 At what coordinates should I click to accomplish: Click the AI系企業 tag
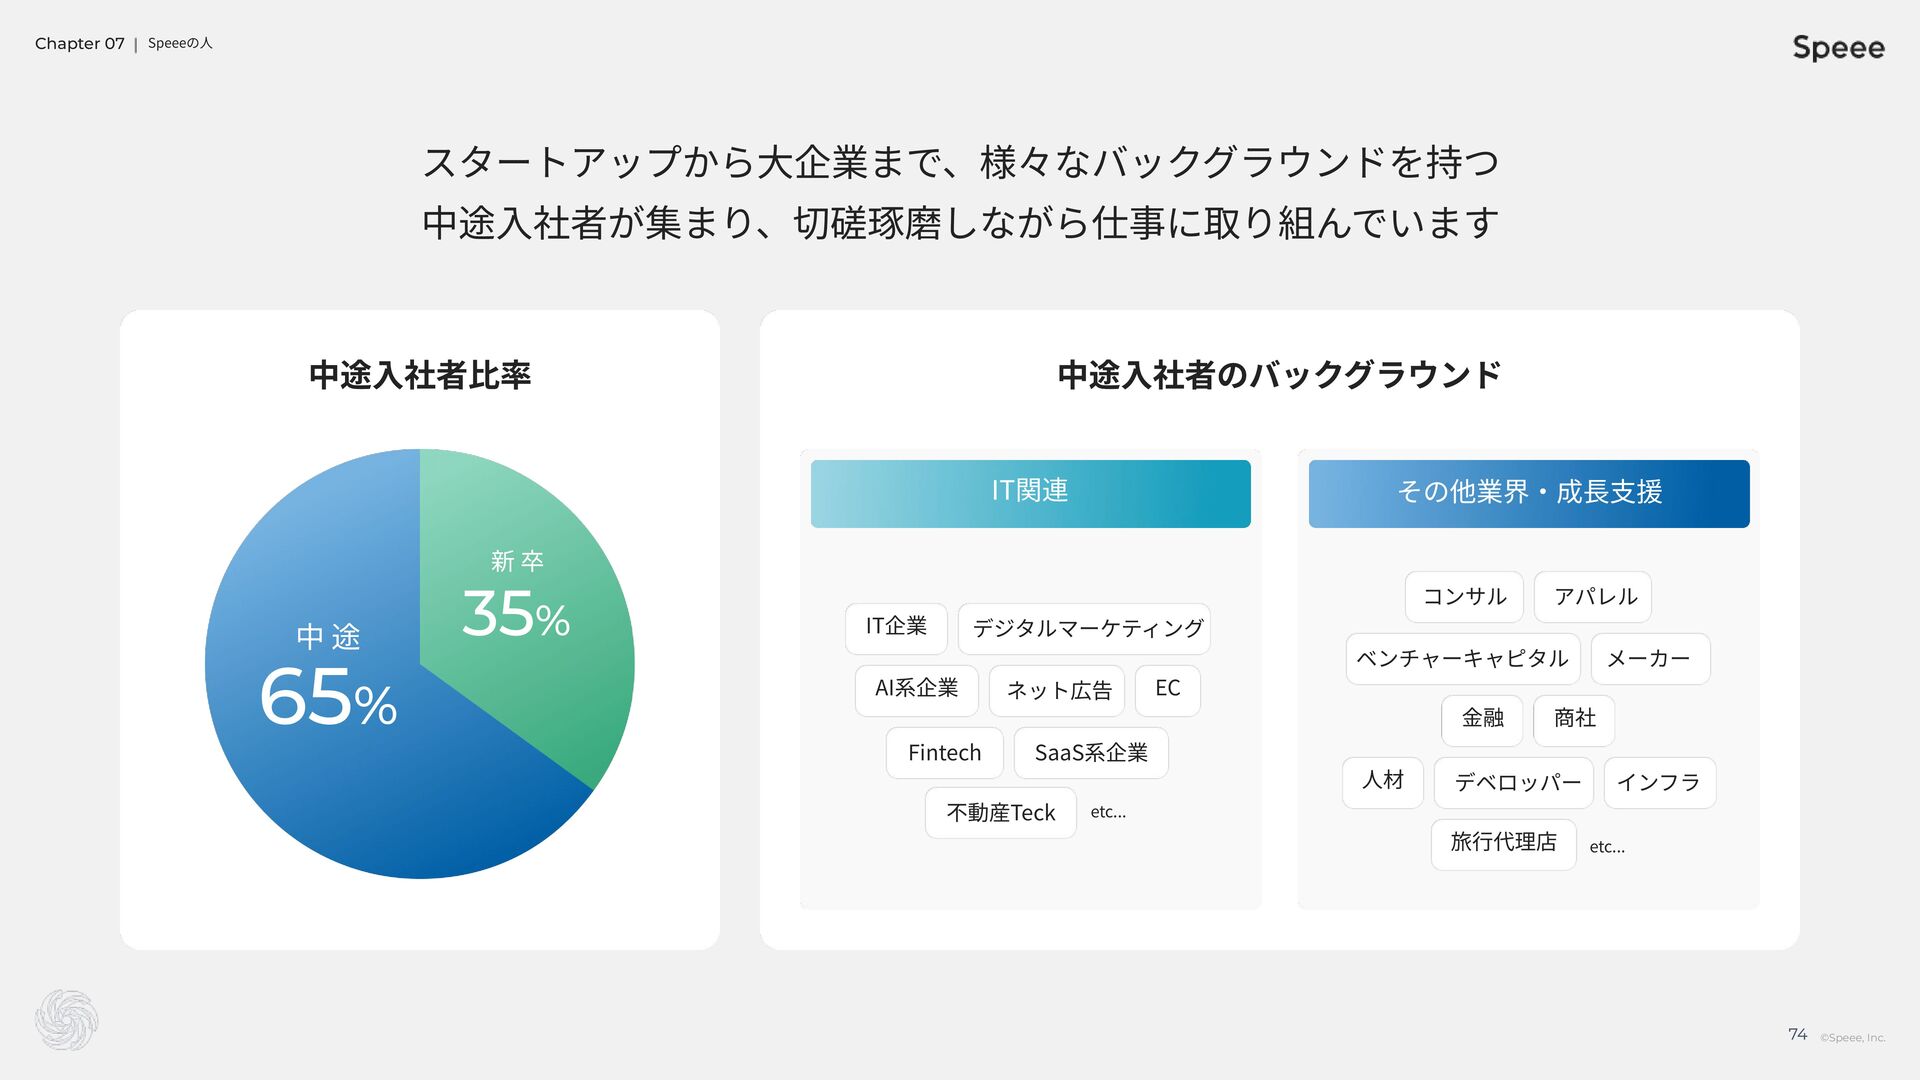point(916,690)
